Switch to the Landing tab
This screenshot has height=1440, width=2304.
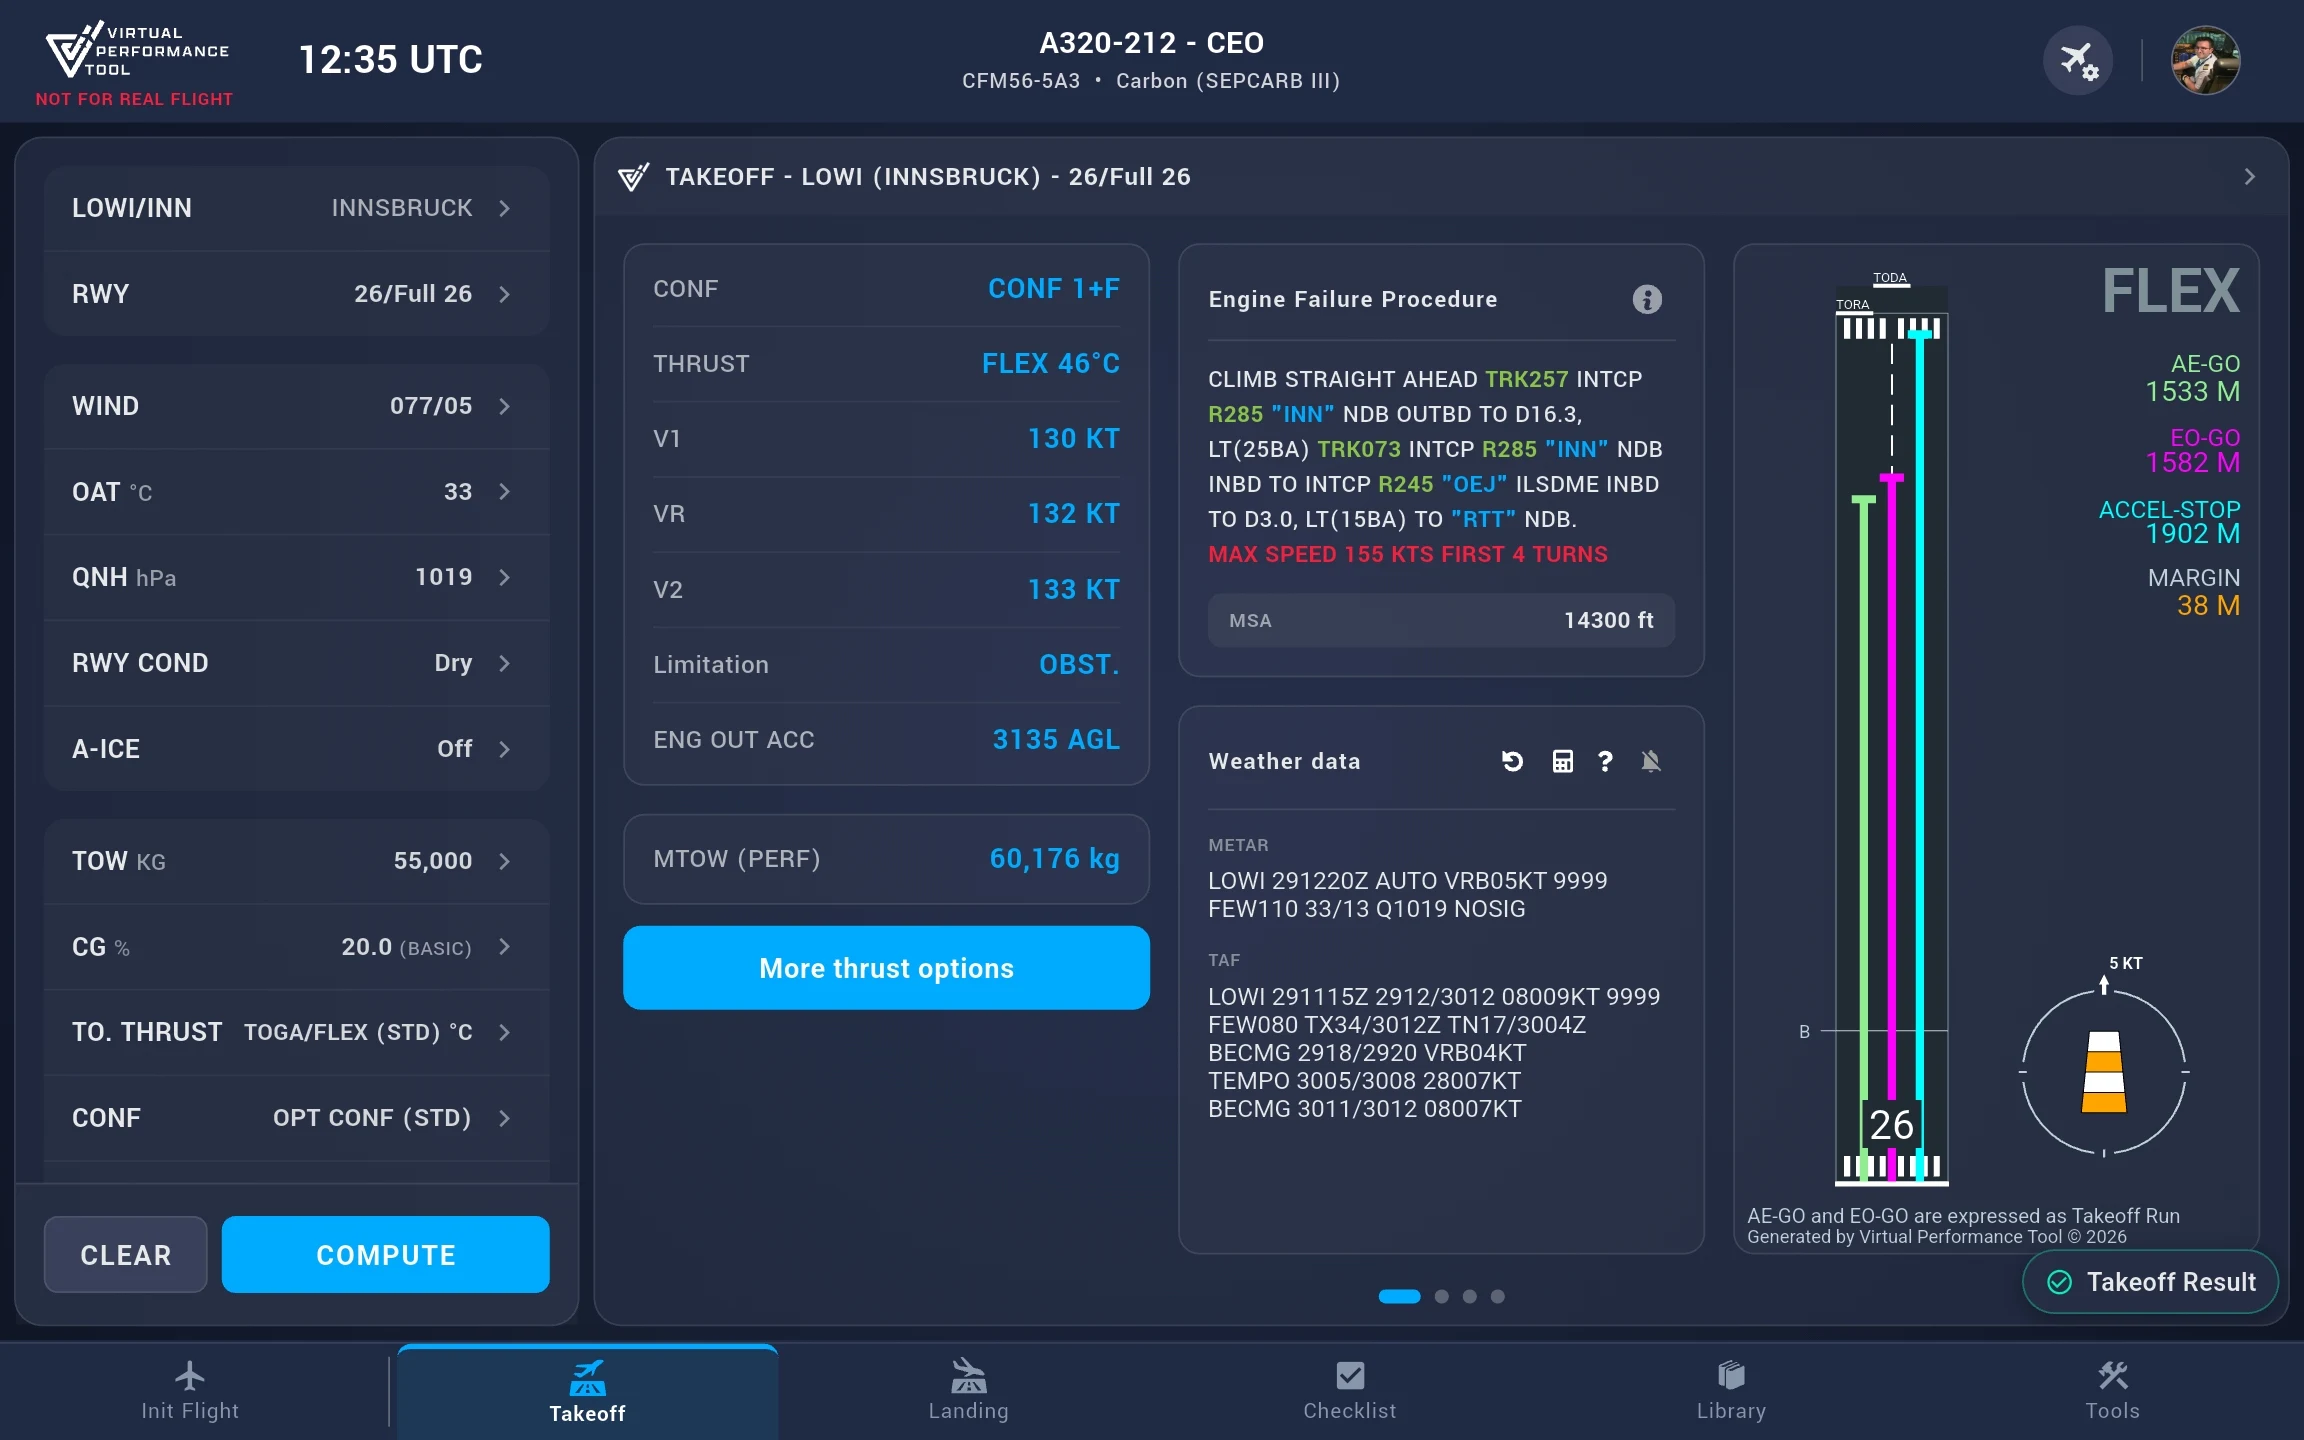click(968, 1391)
